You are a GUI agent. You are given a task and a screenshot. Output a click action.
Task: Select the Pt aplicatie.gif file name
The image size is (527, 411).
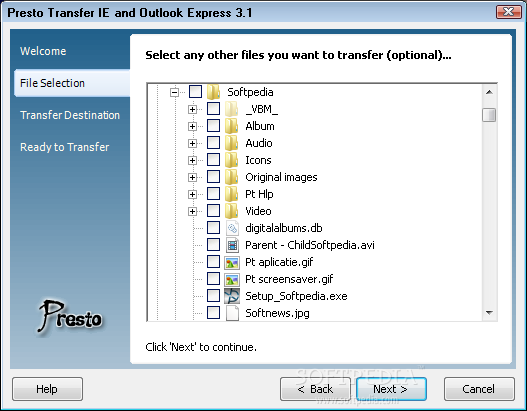(x=279, y=262)
